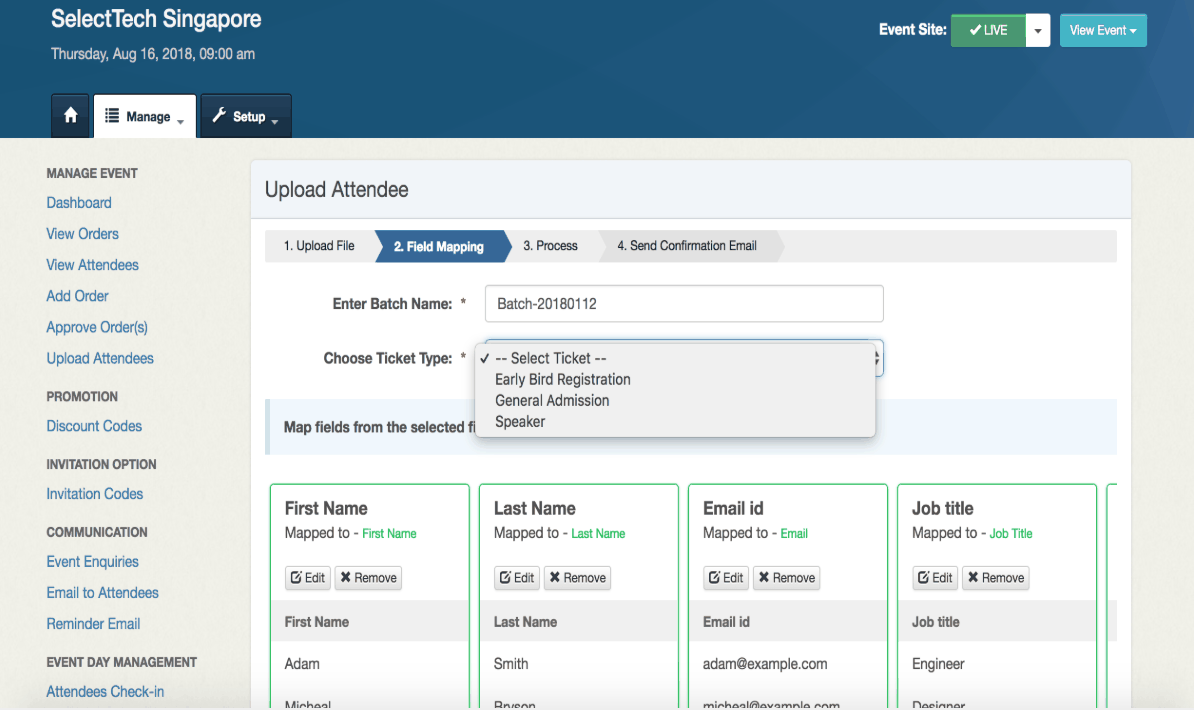Remove the Last Name field mapping
1194x710 pixels.
(x=578, y=578)
